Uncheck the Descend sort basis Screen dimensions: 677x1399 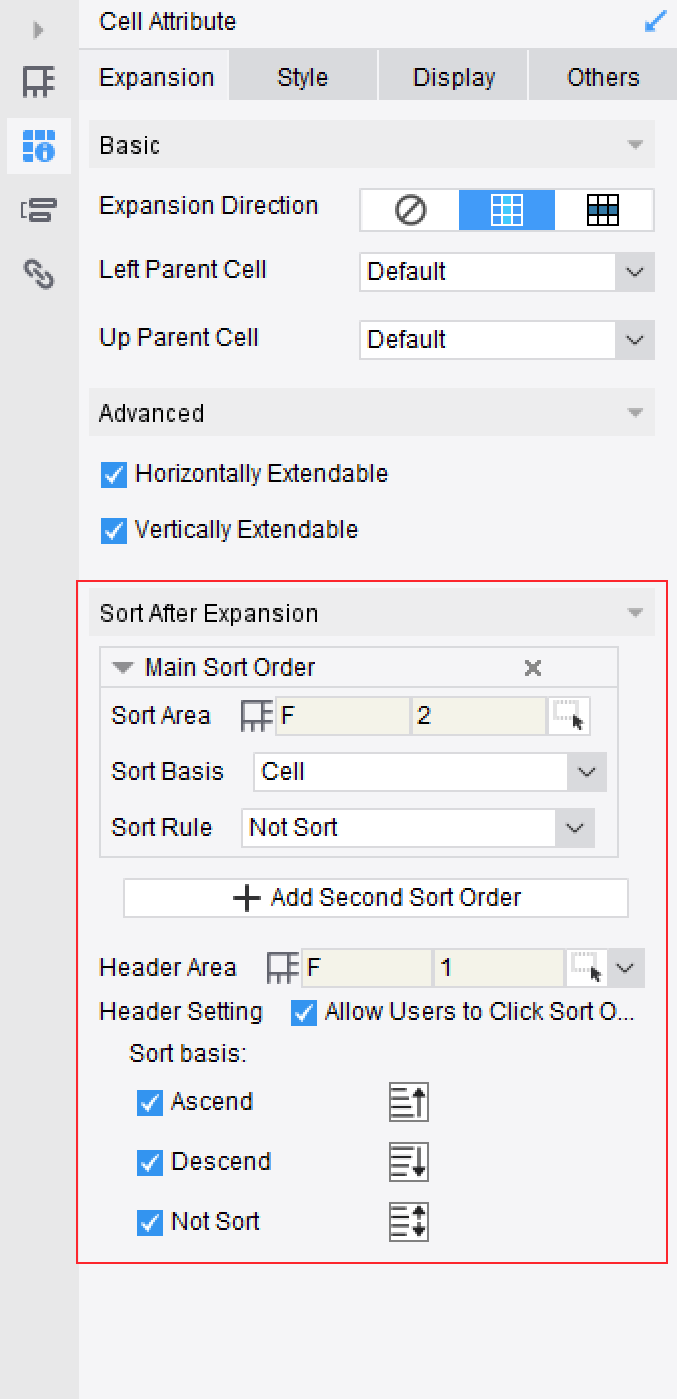point(150,1162)
